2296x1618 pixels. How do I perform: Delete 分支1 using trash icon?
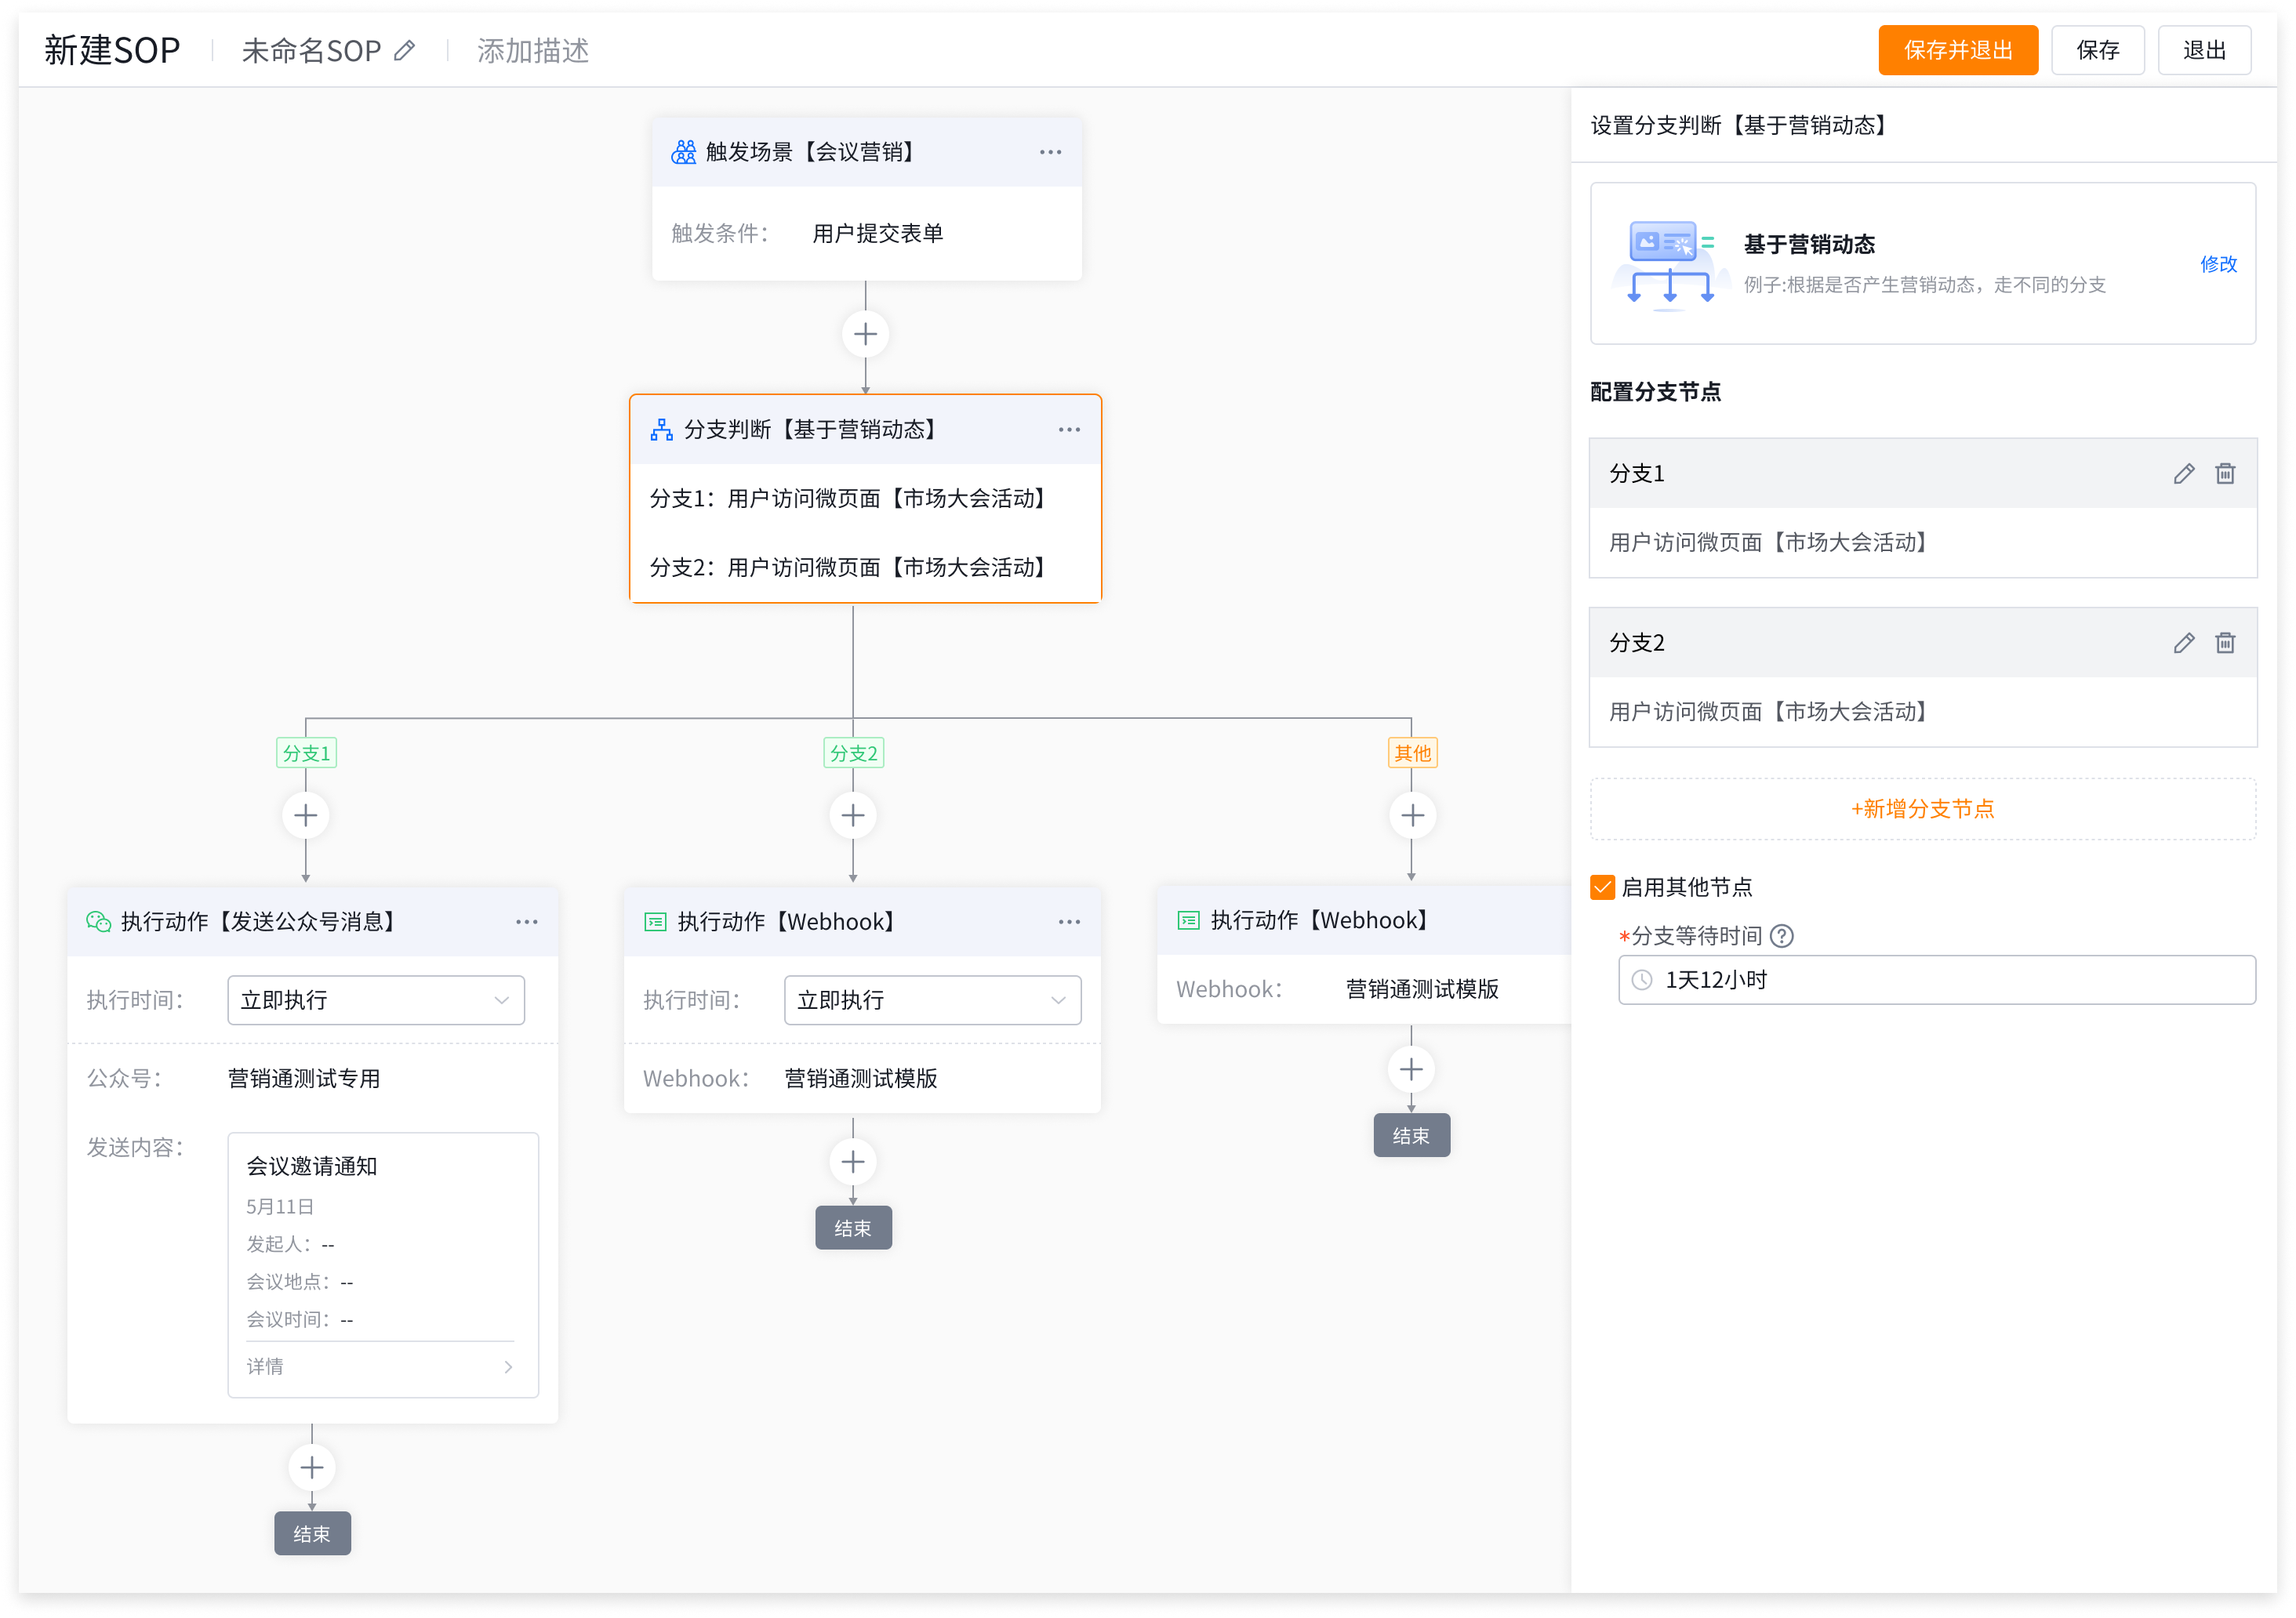[2225, 474]
